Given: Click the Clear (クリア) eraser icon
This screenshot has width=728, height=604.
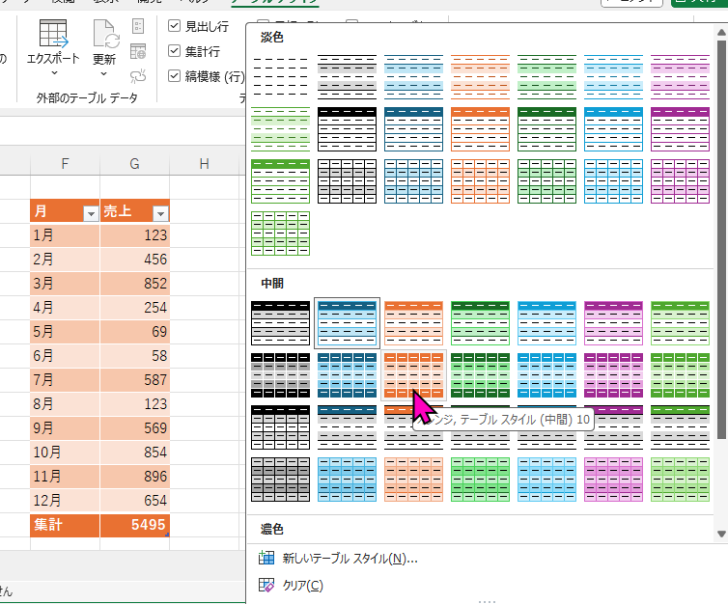Looking at the screenshot, I should (266, 585).
